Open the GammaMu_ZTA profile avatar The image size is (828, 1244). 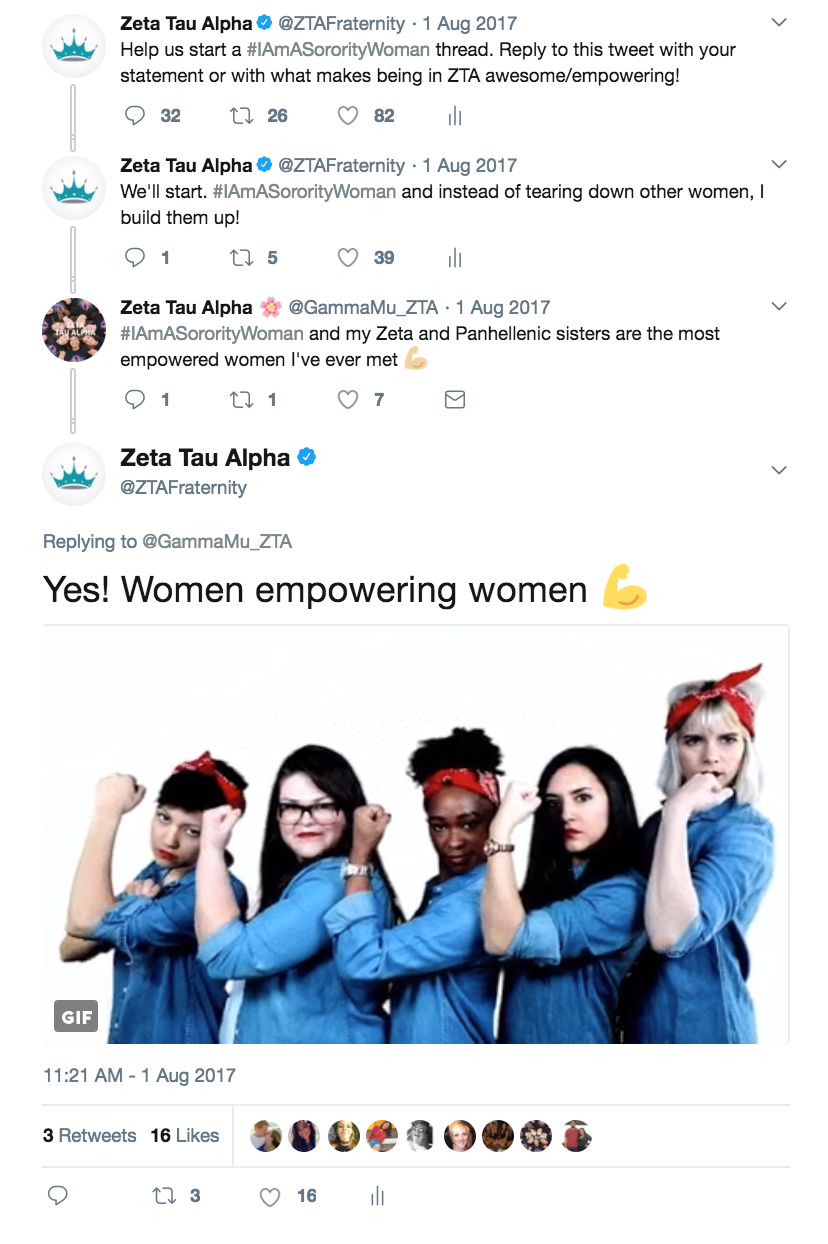click(74, 330)
